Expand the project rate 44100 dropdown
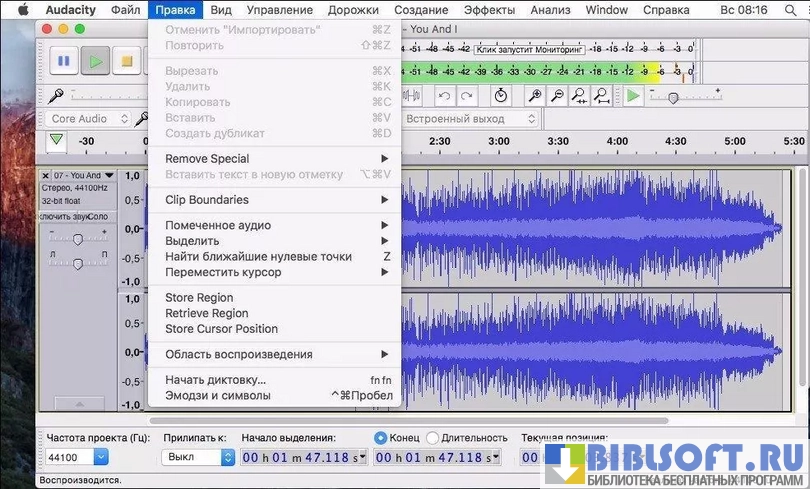This screenshot has height=489, width=810. (x=100, y=457)
